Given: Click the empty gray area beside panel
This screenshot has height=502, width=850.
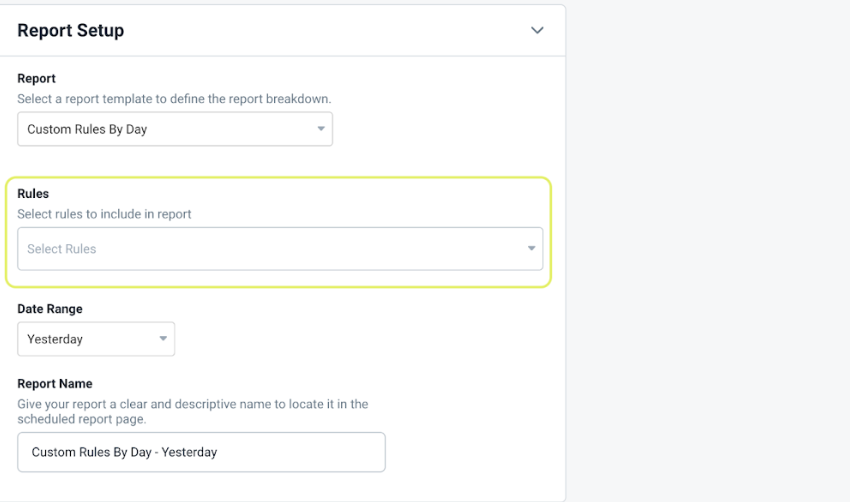Looking at the screenshot, I should coord(708,251).
